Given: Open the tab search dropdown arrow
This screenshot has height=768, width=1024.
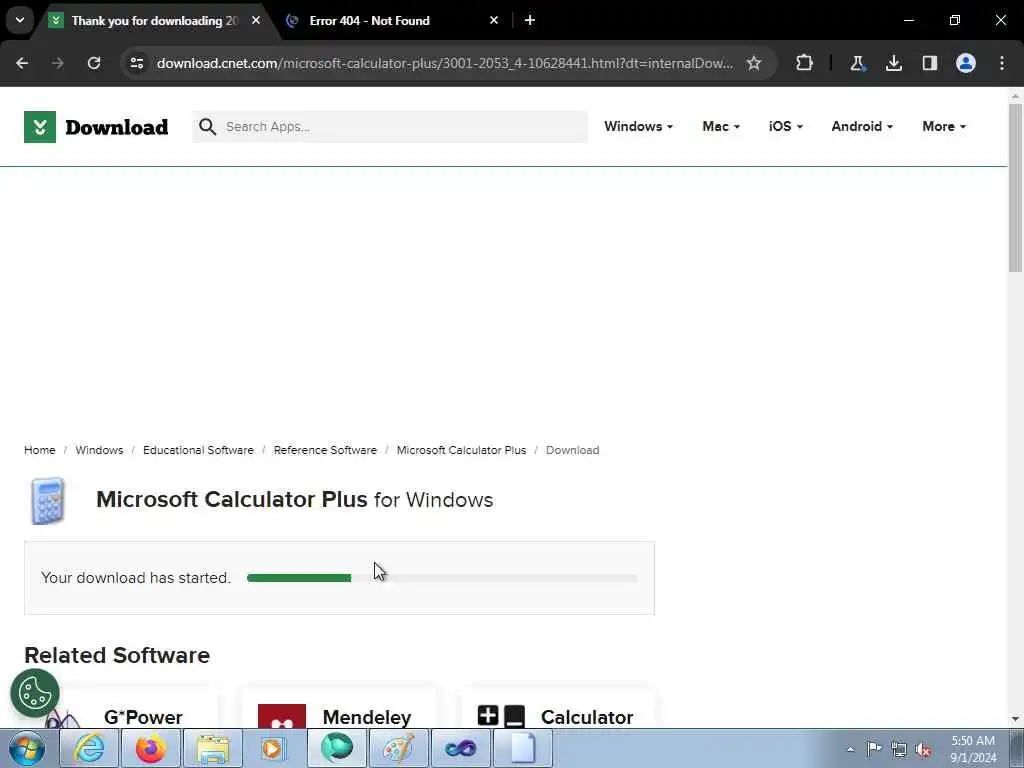Looking at the screenshot, I should (20, 20).
